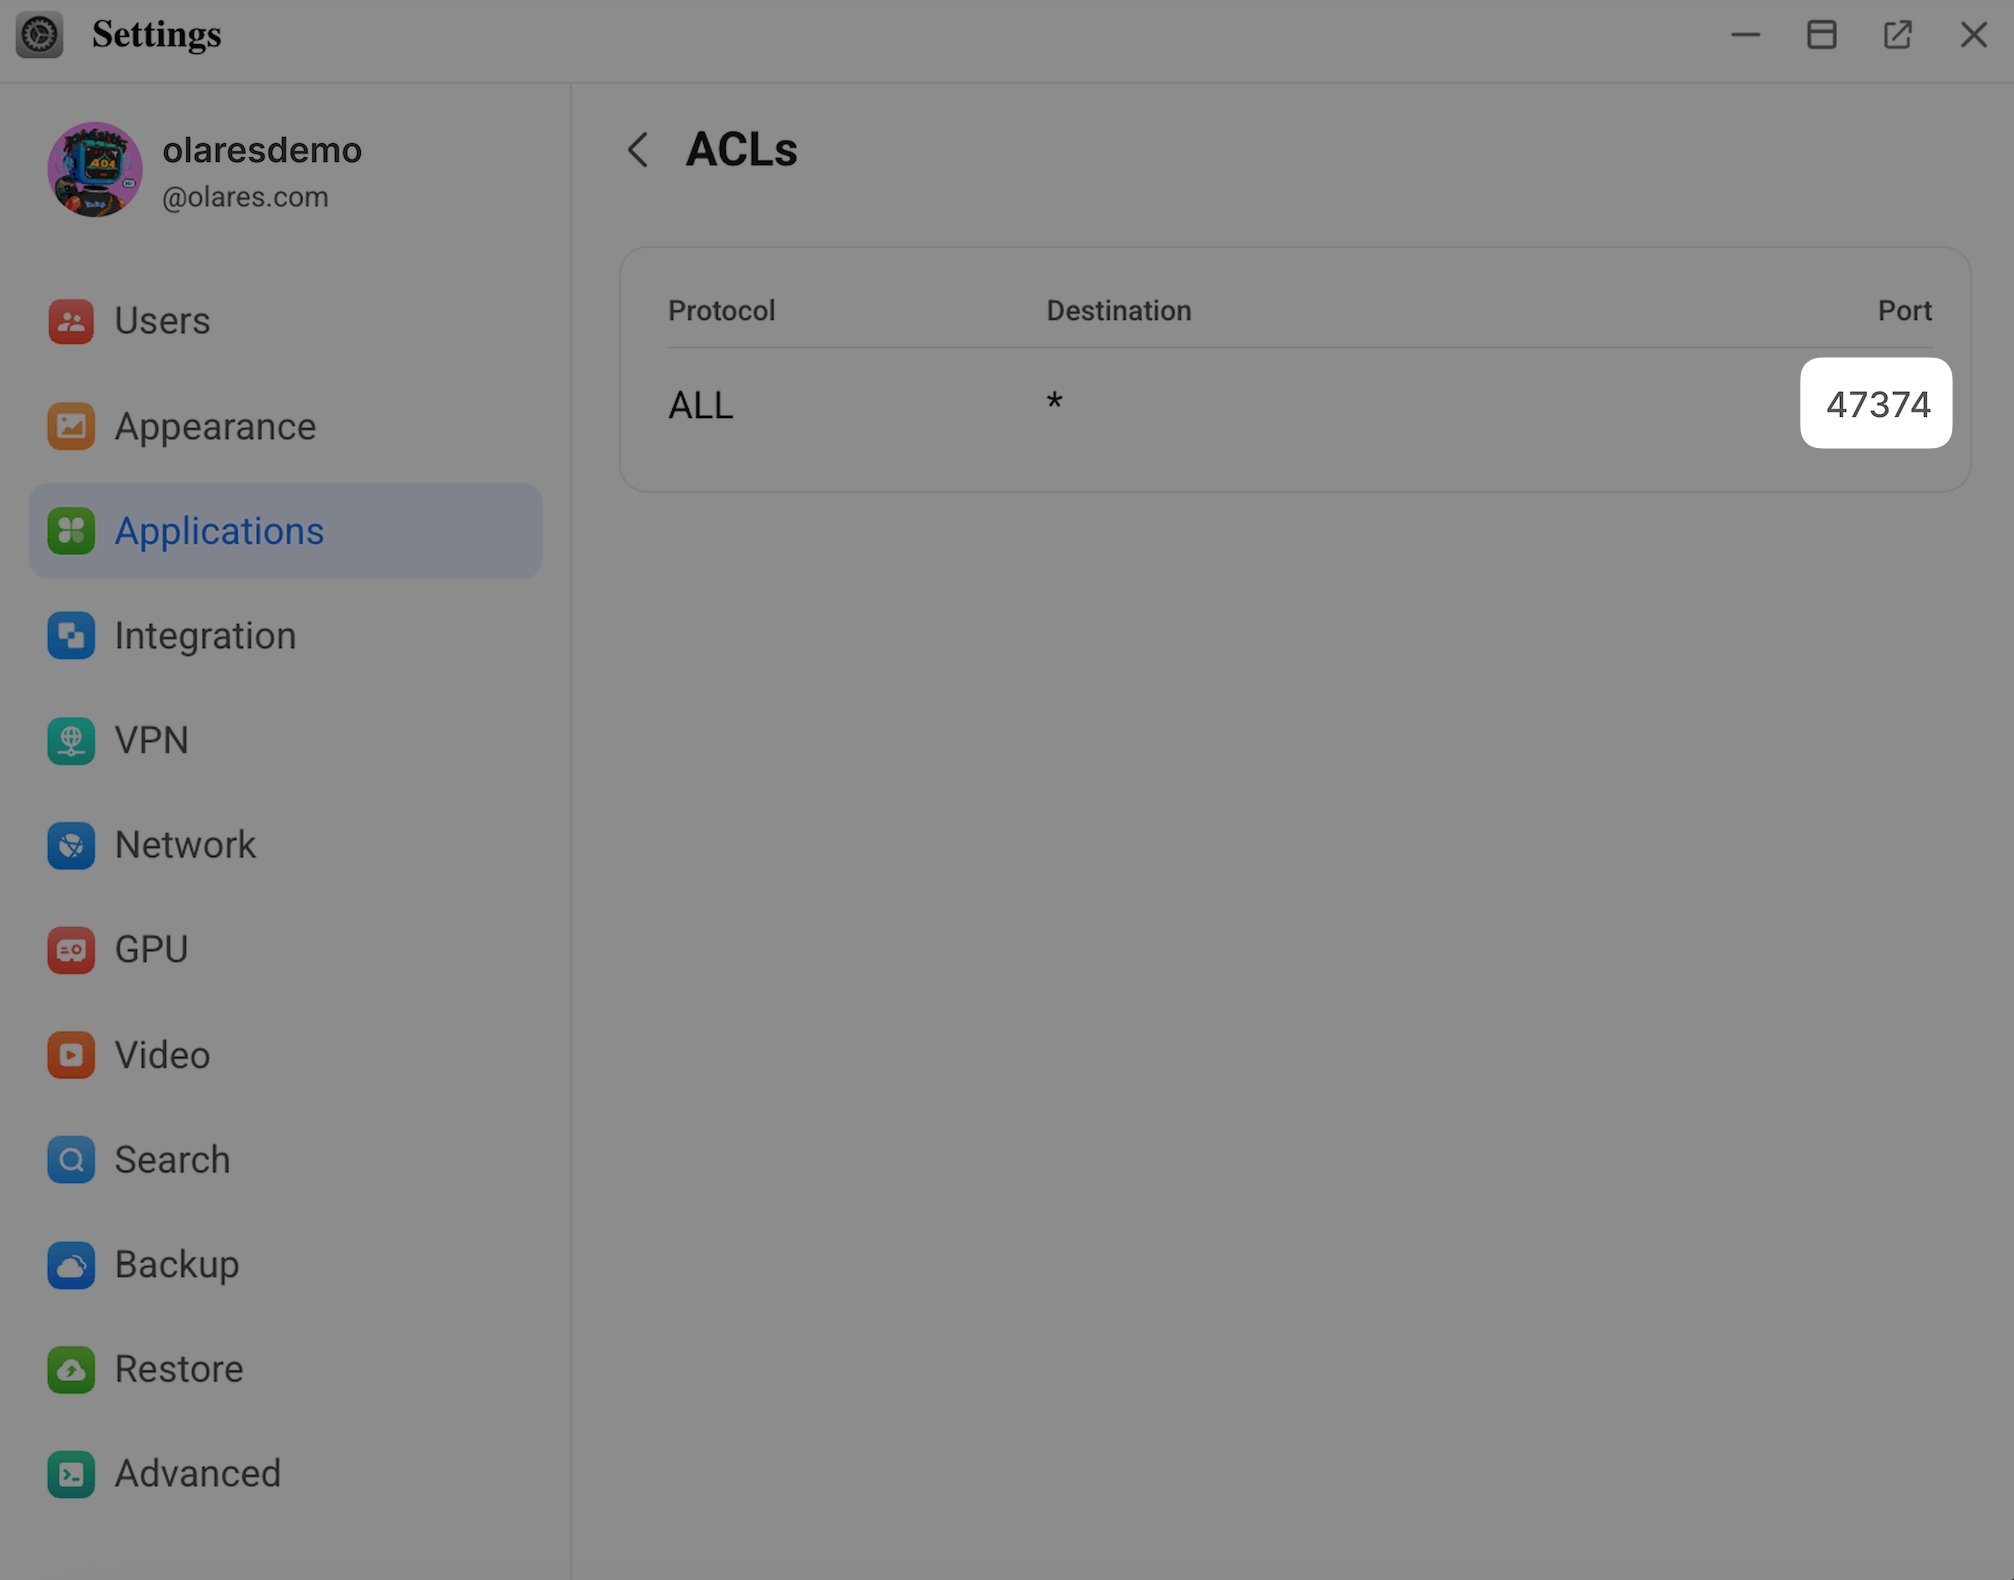Open window in new tab icon
The height and width of the screenshot is (1580, 2014).
pos(1897,35)
